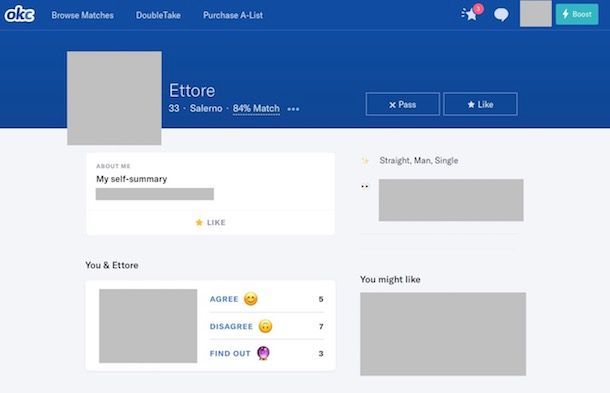610x393 pixels.
Task: View FIND OUT questions row
Action: click(266, 353)
